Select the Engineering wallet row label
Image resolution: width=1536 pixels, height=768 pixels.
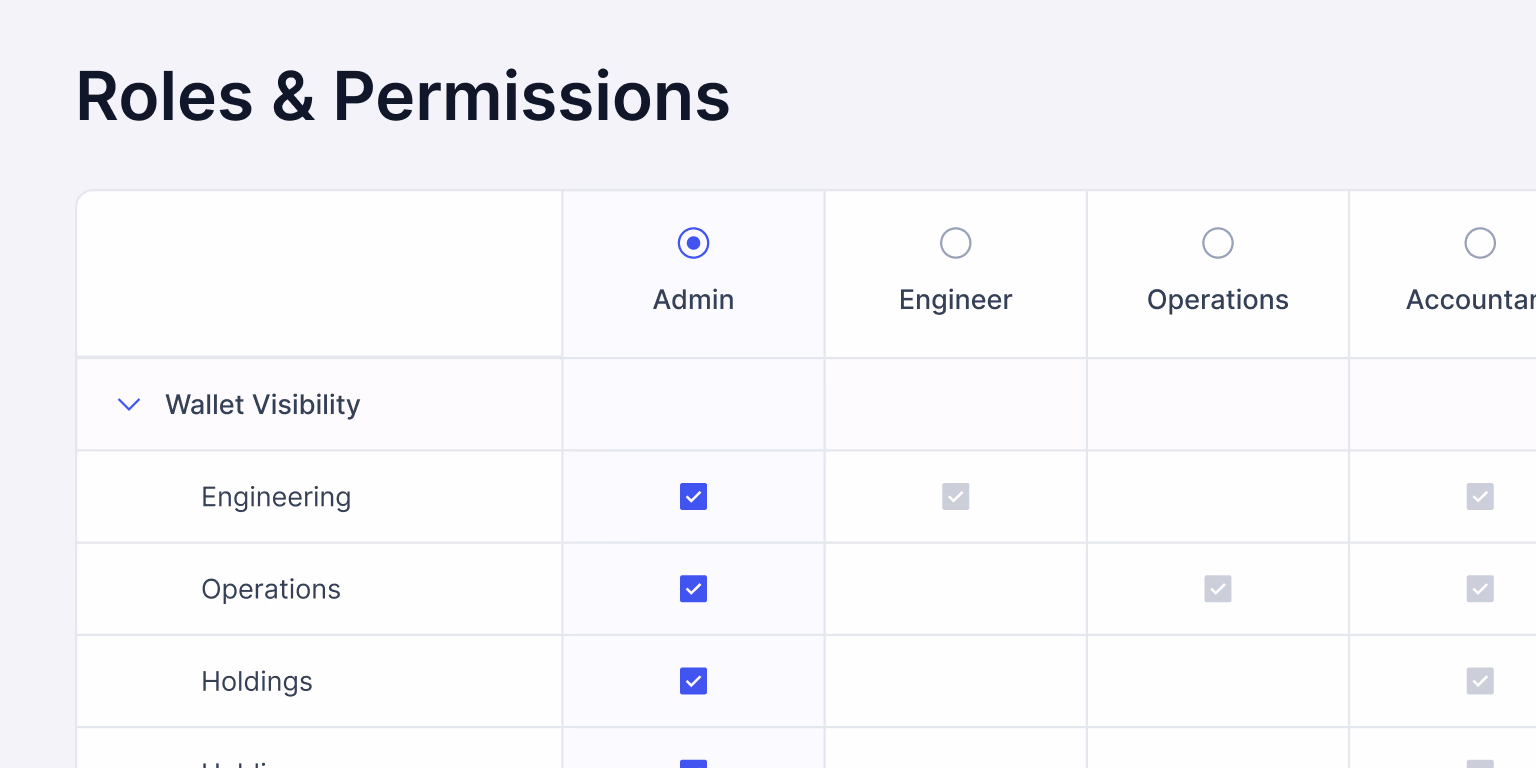tap(276, 497)
